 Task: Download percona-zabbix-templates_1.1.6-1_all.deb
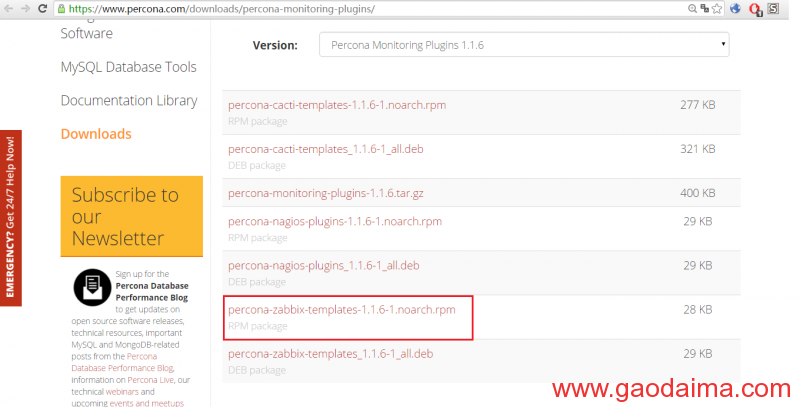331,354
